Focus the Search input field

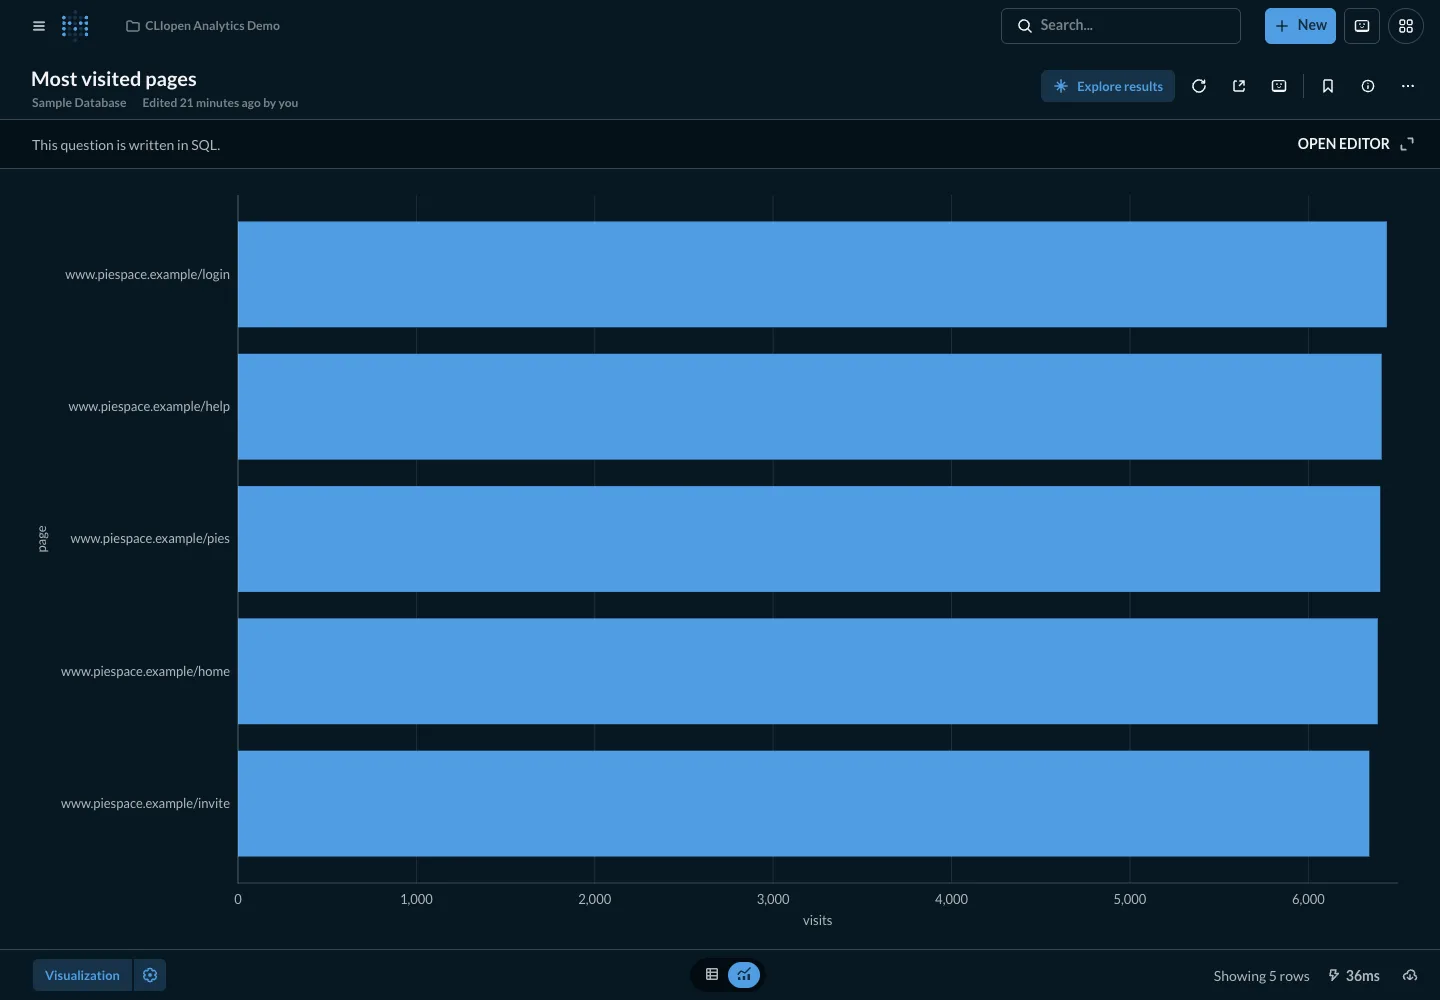click(1121, 26)
